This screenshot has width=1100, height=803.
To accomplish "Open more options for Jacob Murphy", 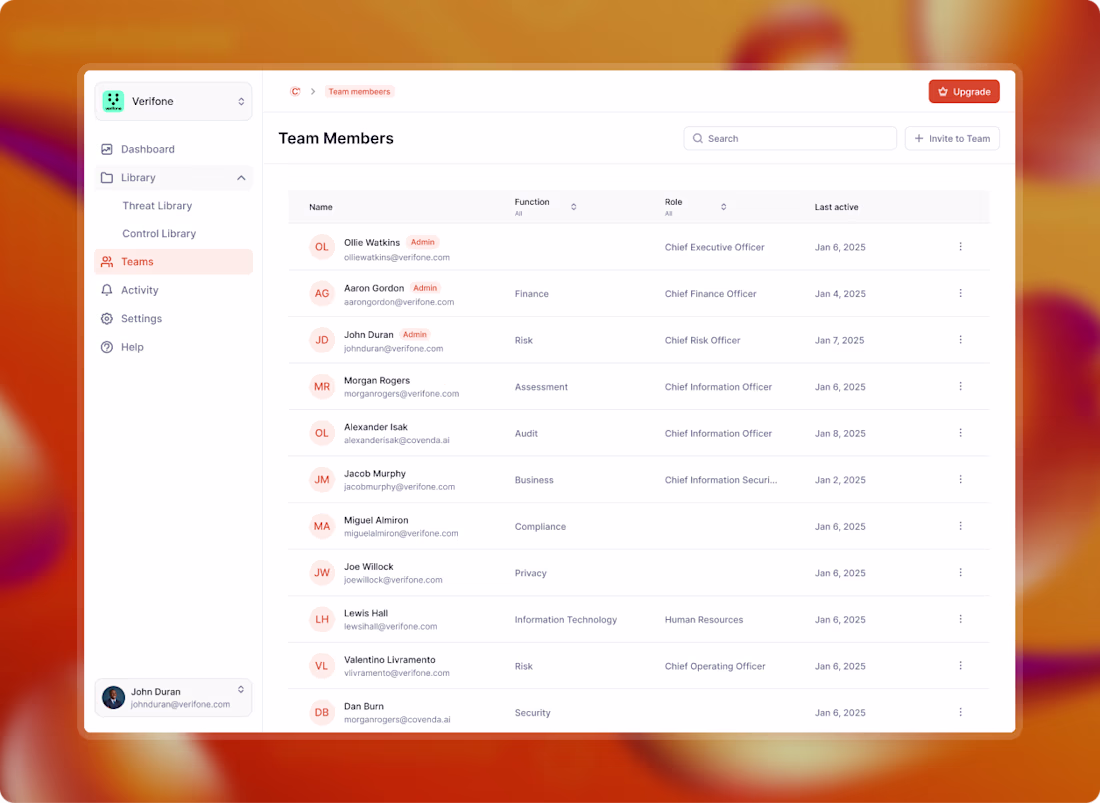I will coord(960,480).
